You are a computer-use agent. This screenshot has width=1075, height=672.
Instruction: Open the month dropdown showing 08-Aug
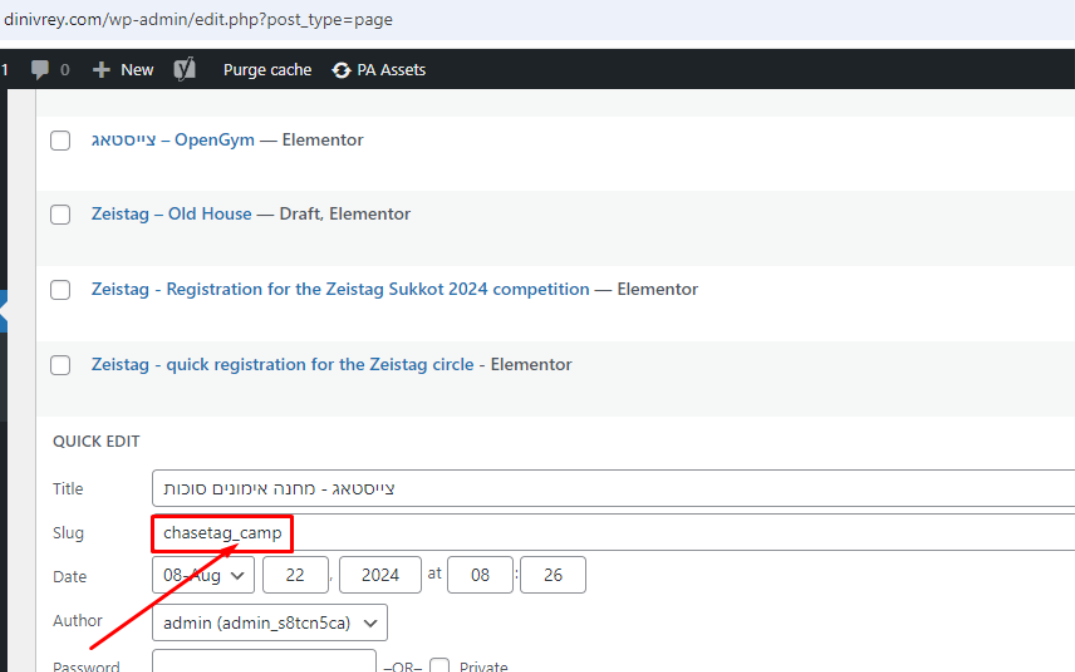203,575
